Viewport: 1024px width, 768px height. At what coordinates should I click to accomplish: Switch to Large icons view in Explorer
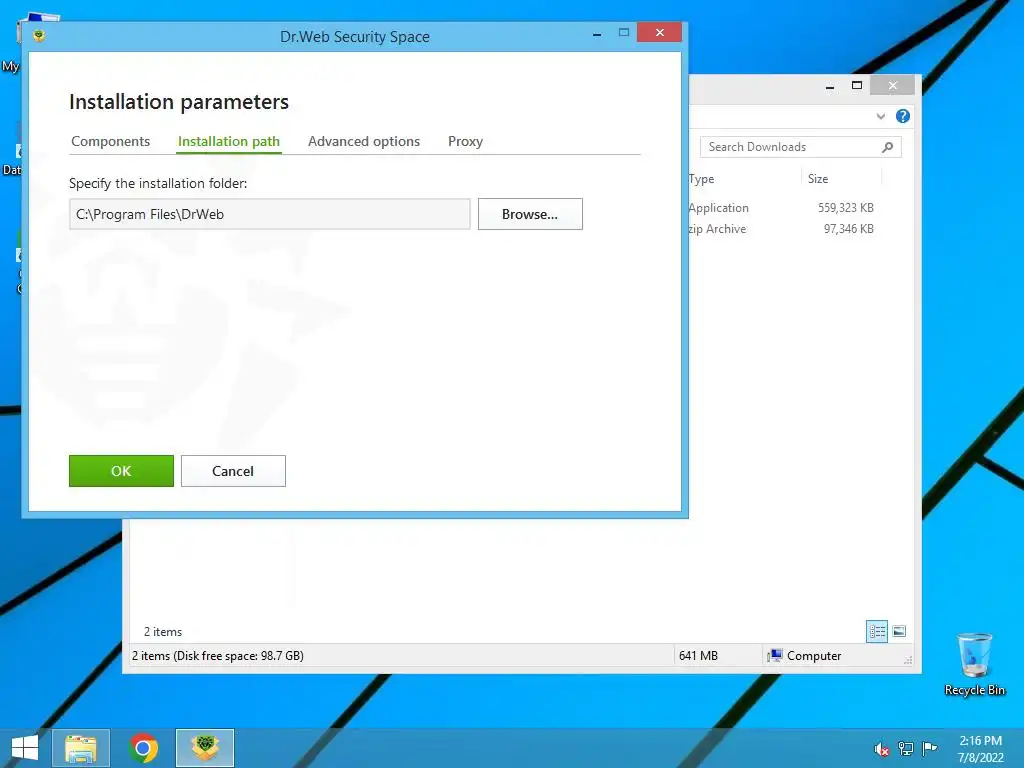(899, 632)
